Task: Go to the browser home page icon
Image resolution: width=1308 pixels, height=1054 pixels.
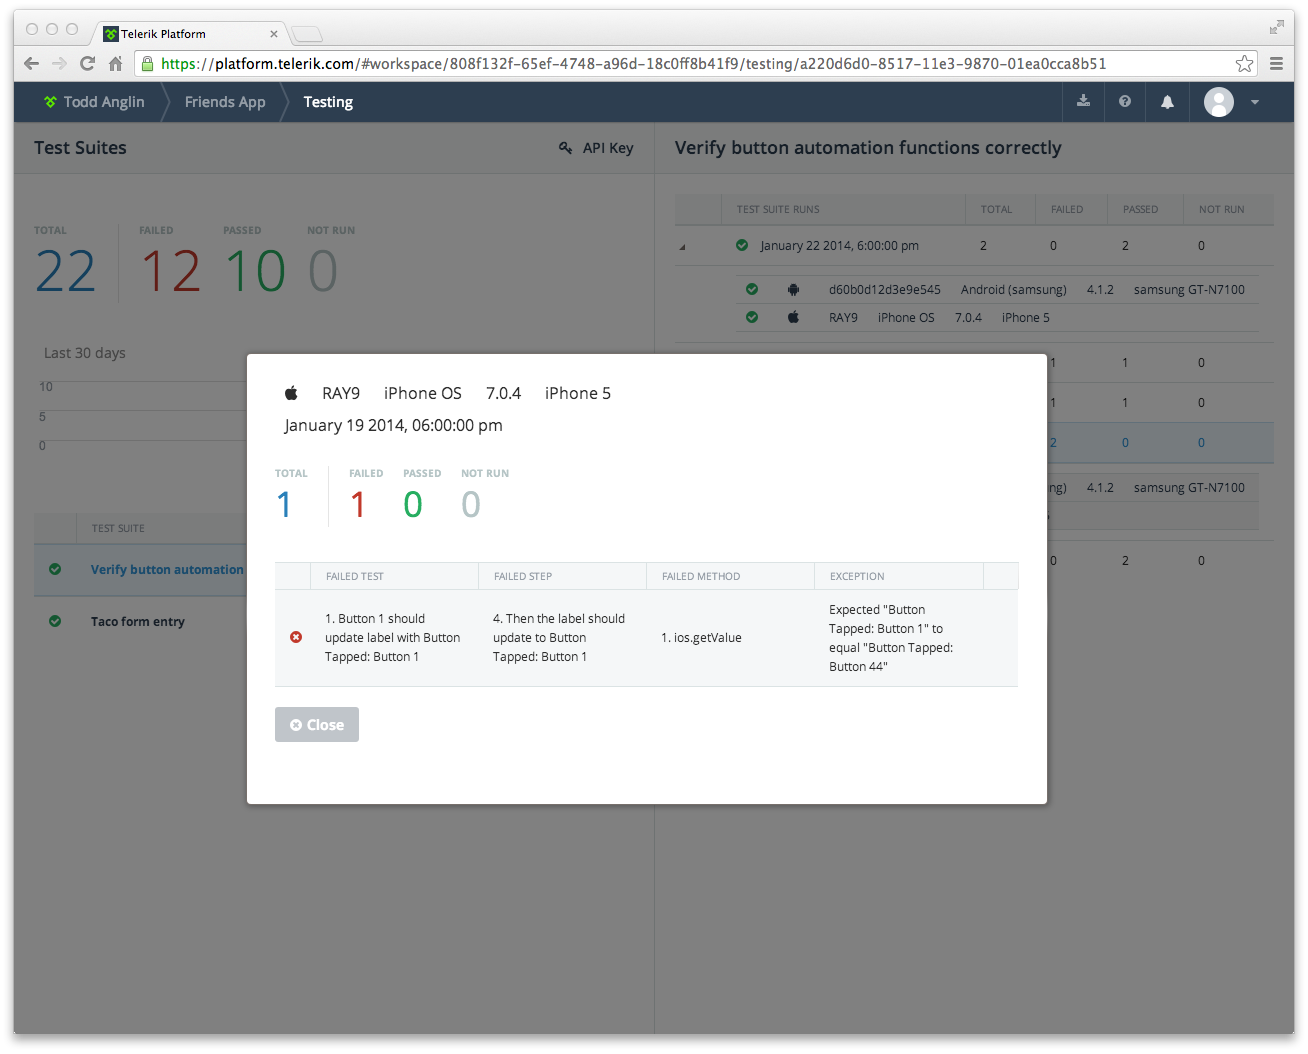Action: (x=116, y=64)
